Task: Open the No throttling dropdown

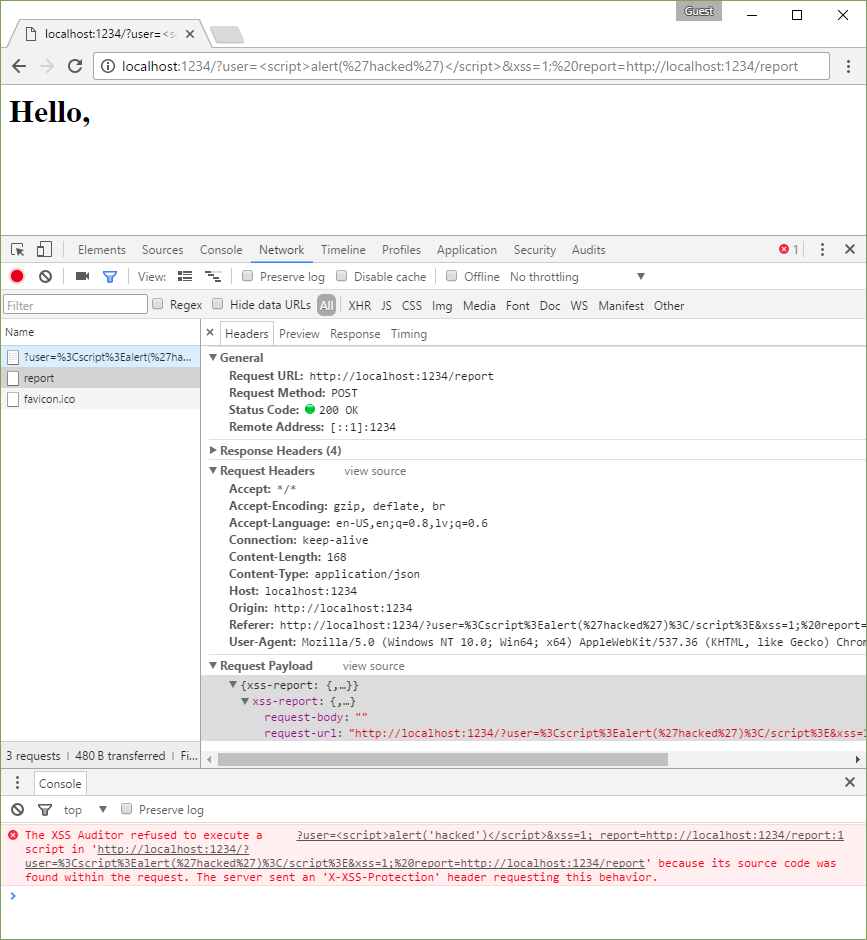Action: coord(577,276)
